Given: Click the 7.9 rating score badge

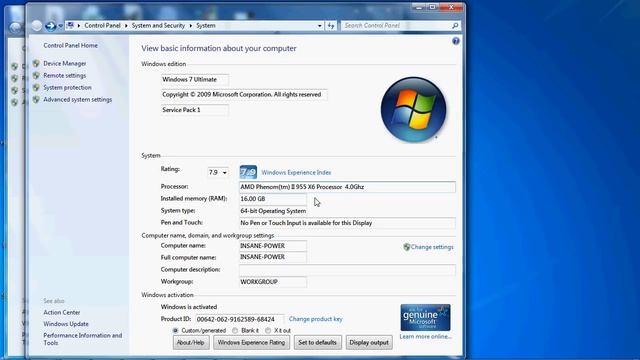Looking at the screenshot, I should [x=248, y=172].
